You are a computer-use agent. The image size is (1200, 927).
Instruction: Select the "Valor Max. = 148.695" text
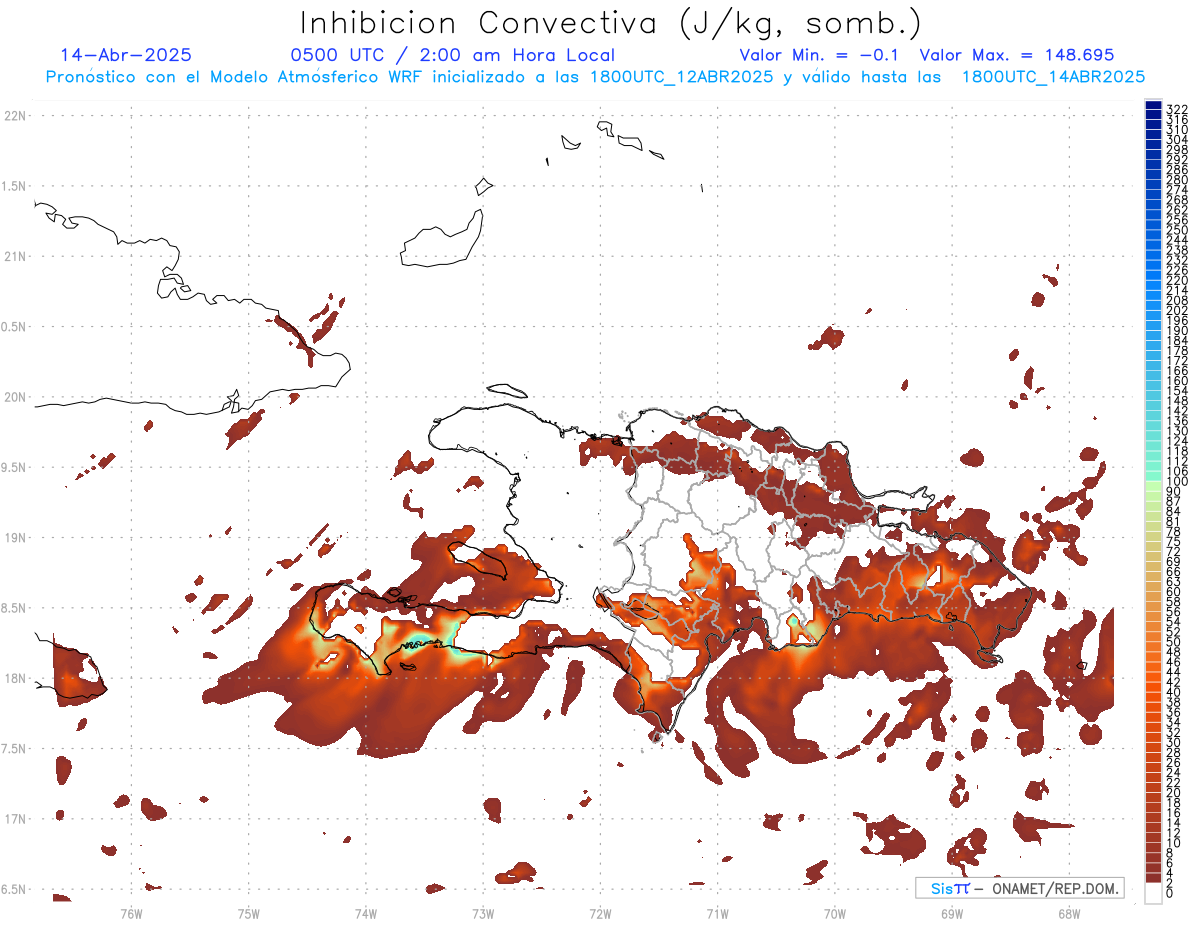1017,55
